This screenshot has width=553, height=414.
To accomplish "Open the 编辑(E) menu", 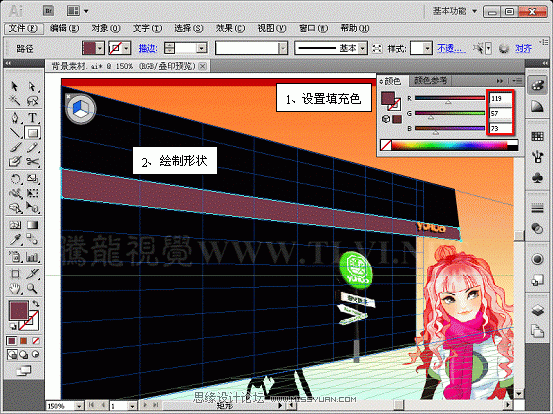I will pos(64,28).
